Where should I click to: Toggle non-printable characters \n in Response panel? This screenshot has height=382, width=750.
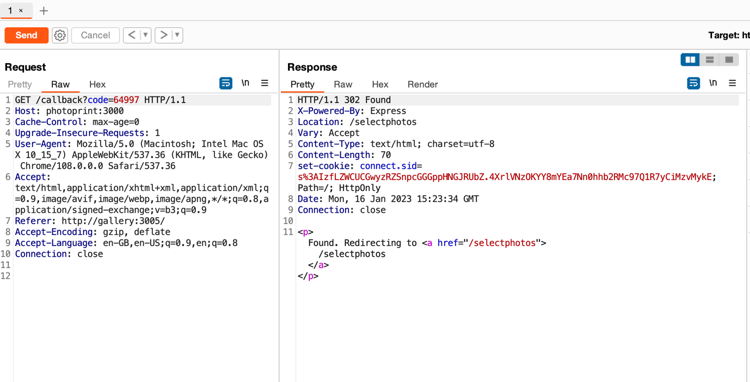click(713, 83)
